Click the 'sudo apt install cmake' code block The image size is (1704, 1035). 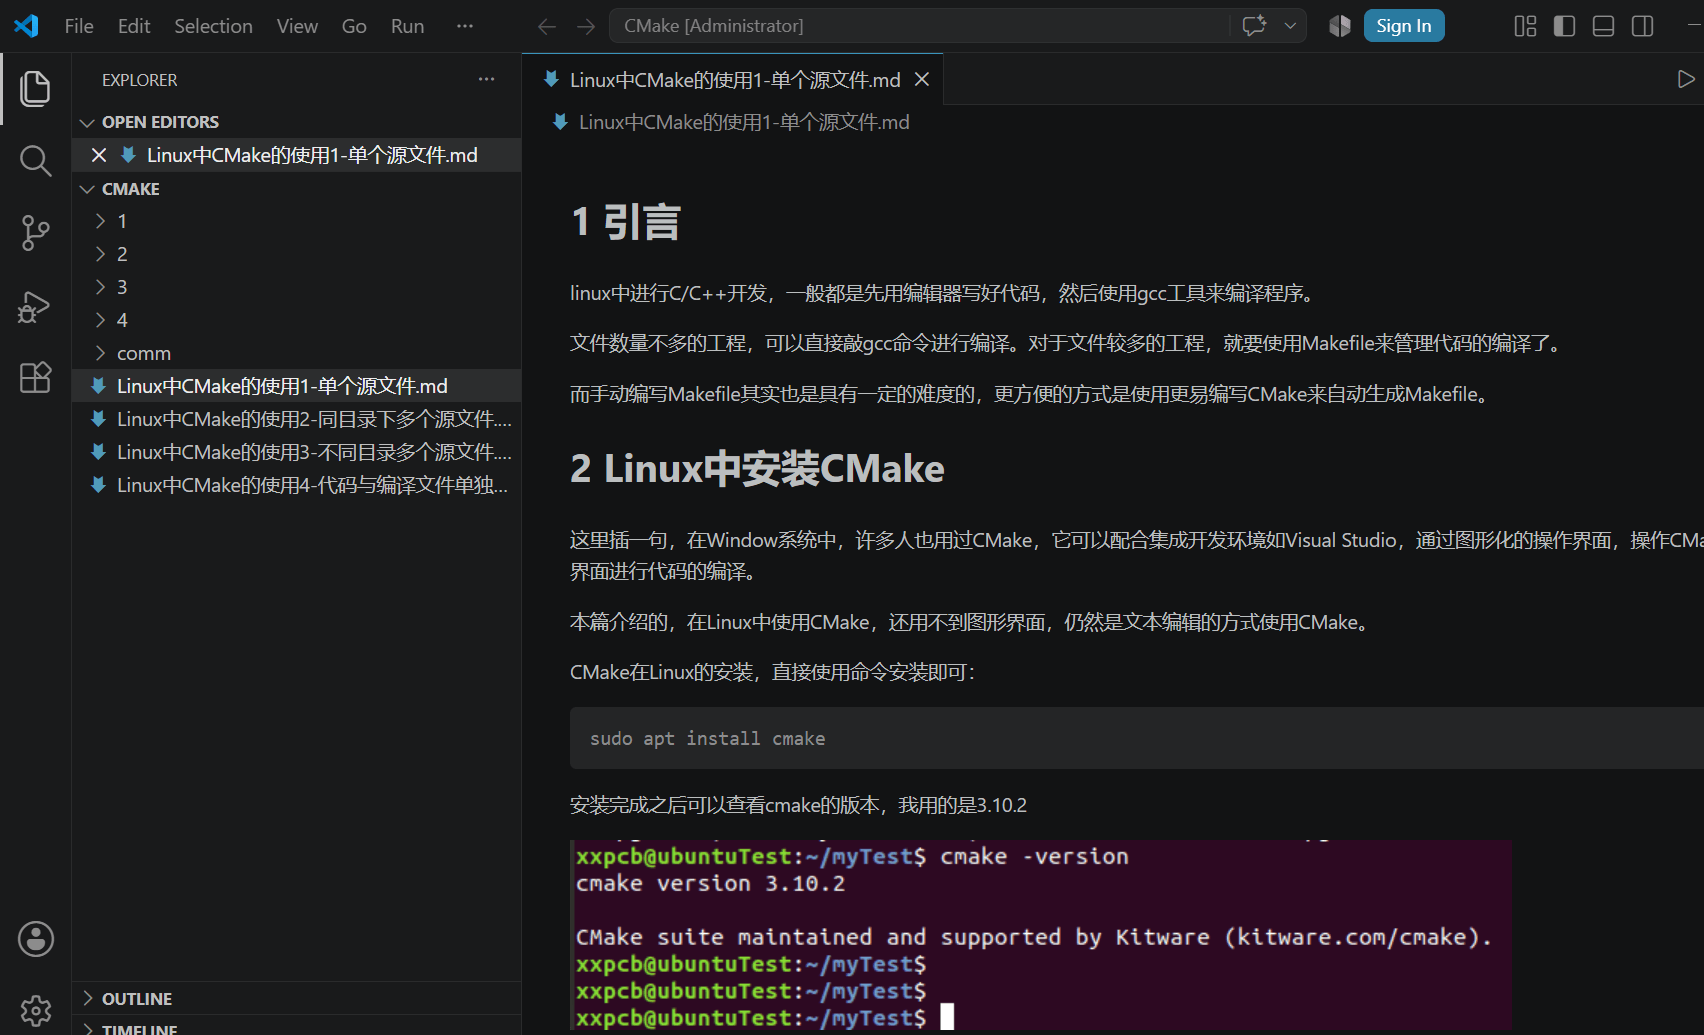point(1137,738)
